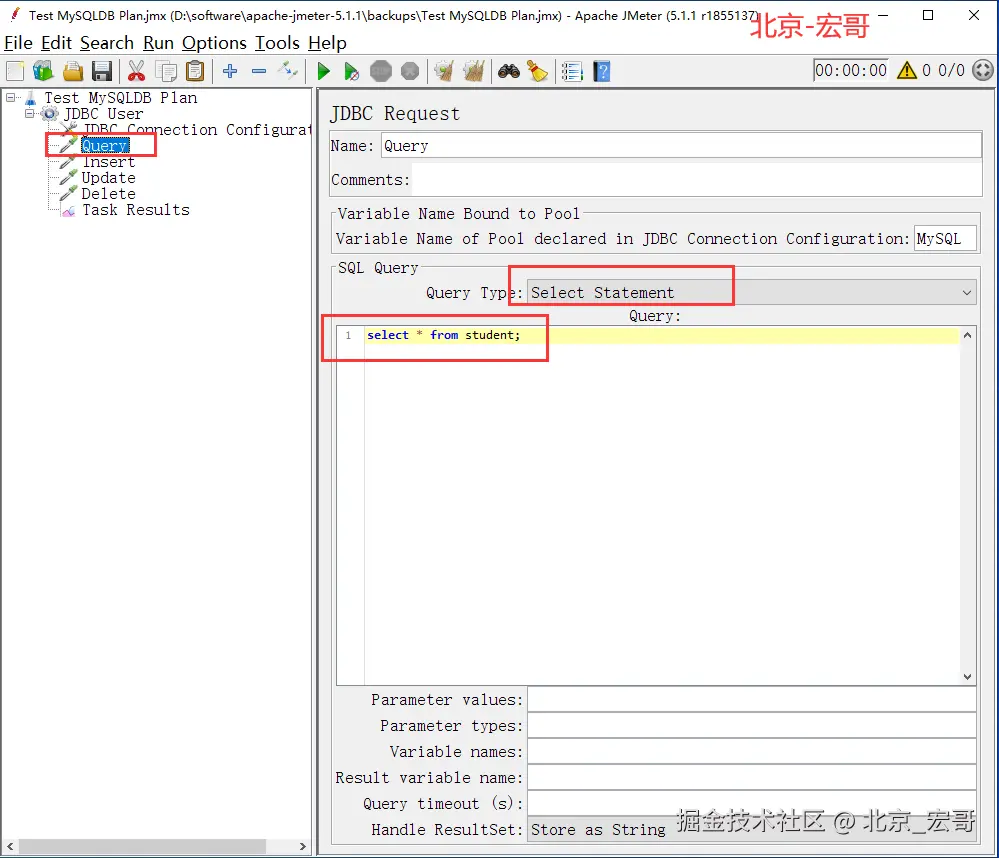
Task: Select the Query sampler in tree
Action: pos(105,146)
